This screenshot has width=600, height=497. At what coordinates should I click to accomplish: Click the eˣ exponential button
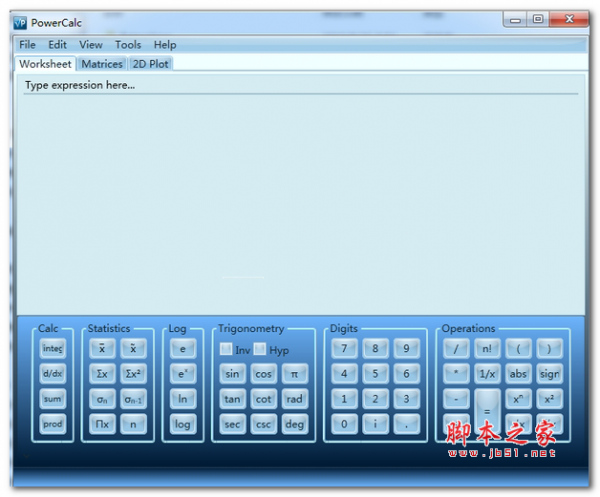[183, 373]
